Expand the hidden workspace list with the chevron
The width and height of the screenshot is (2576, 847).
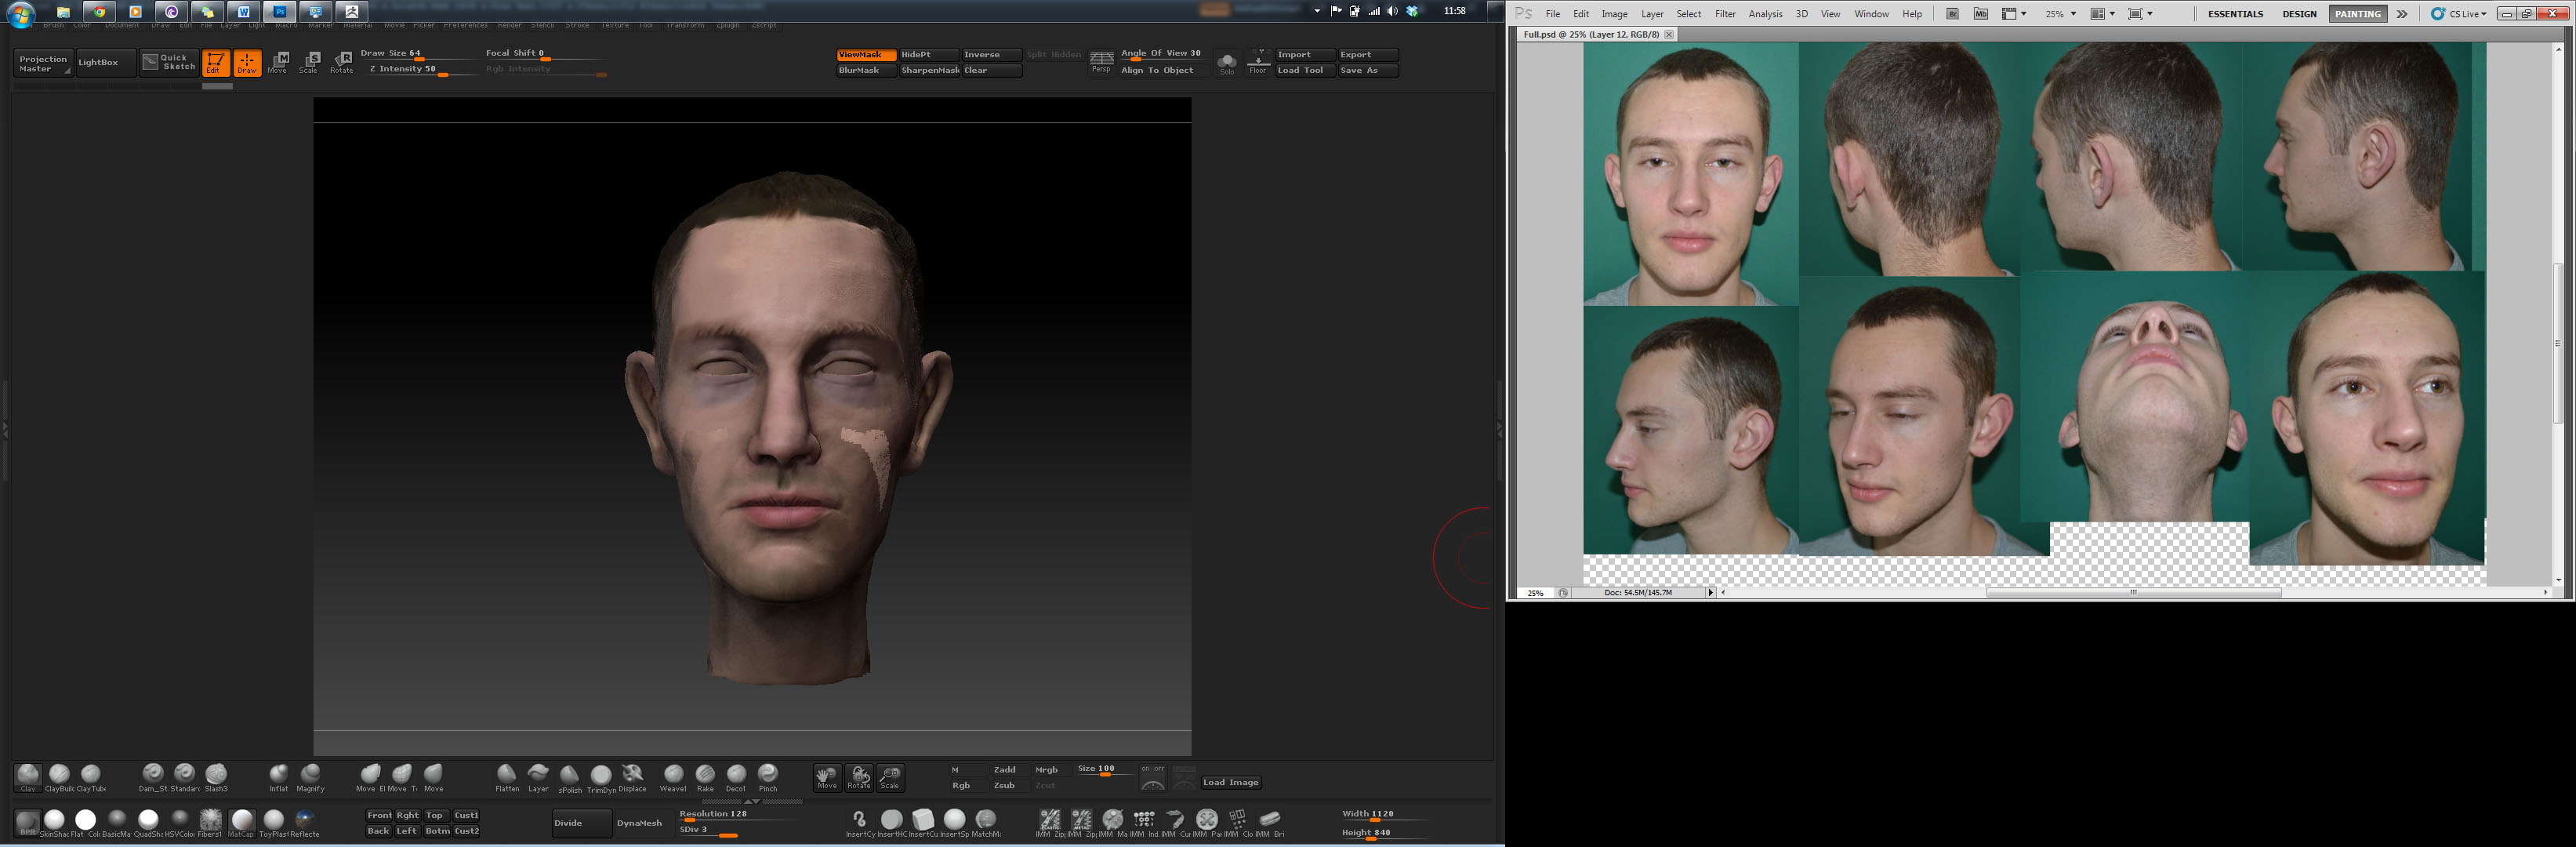pos(2402,14)
